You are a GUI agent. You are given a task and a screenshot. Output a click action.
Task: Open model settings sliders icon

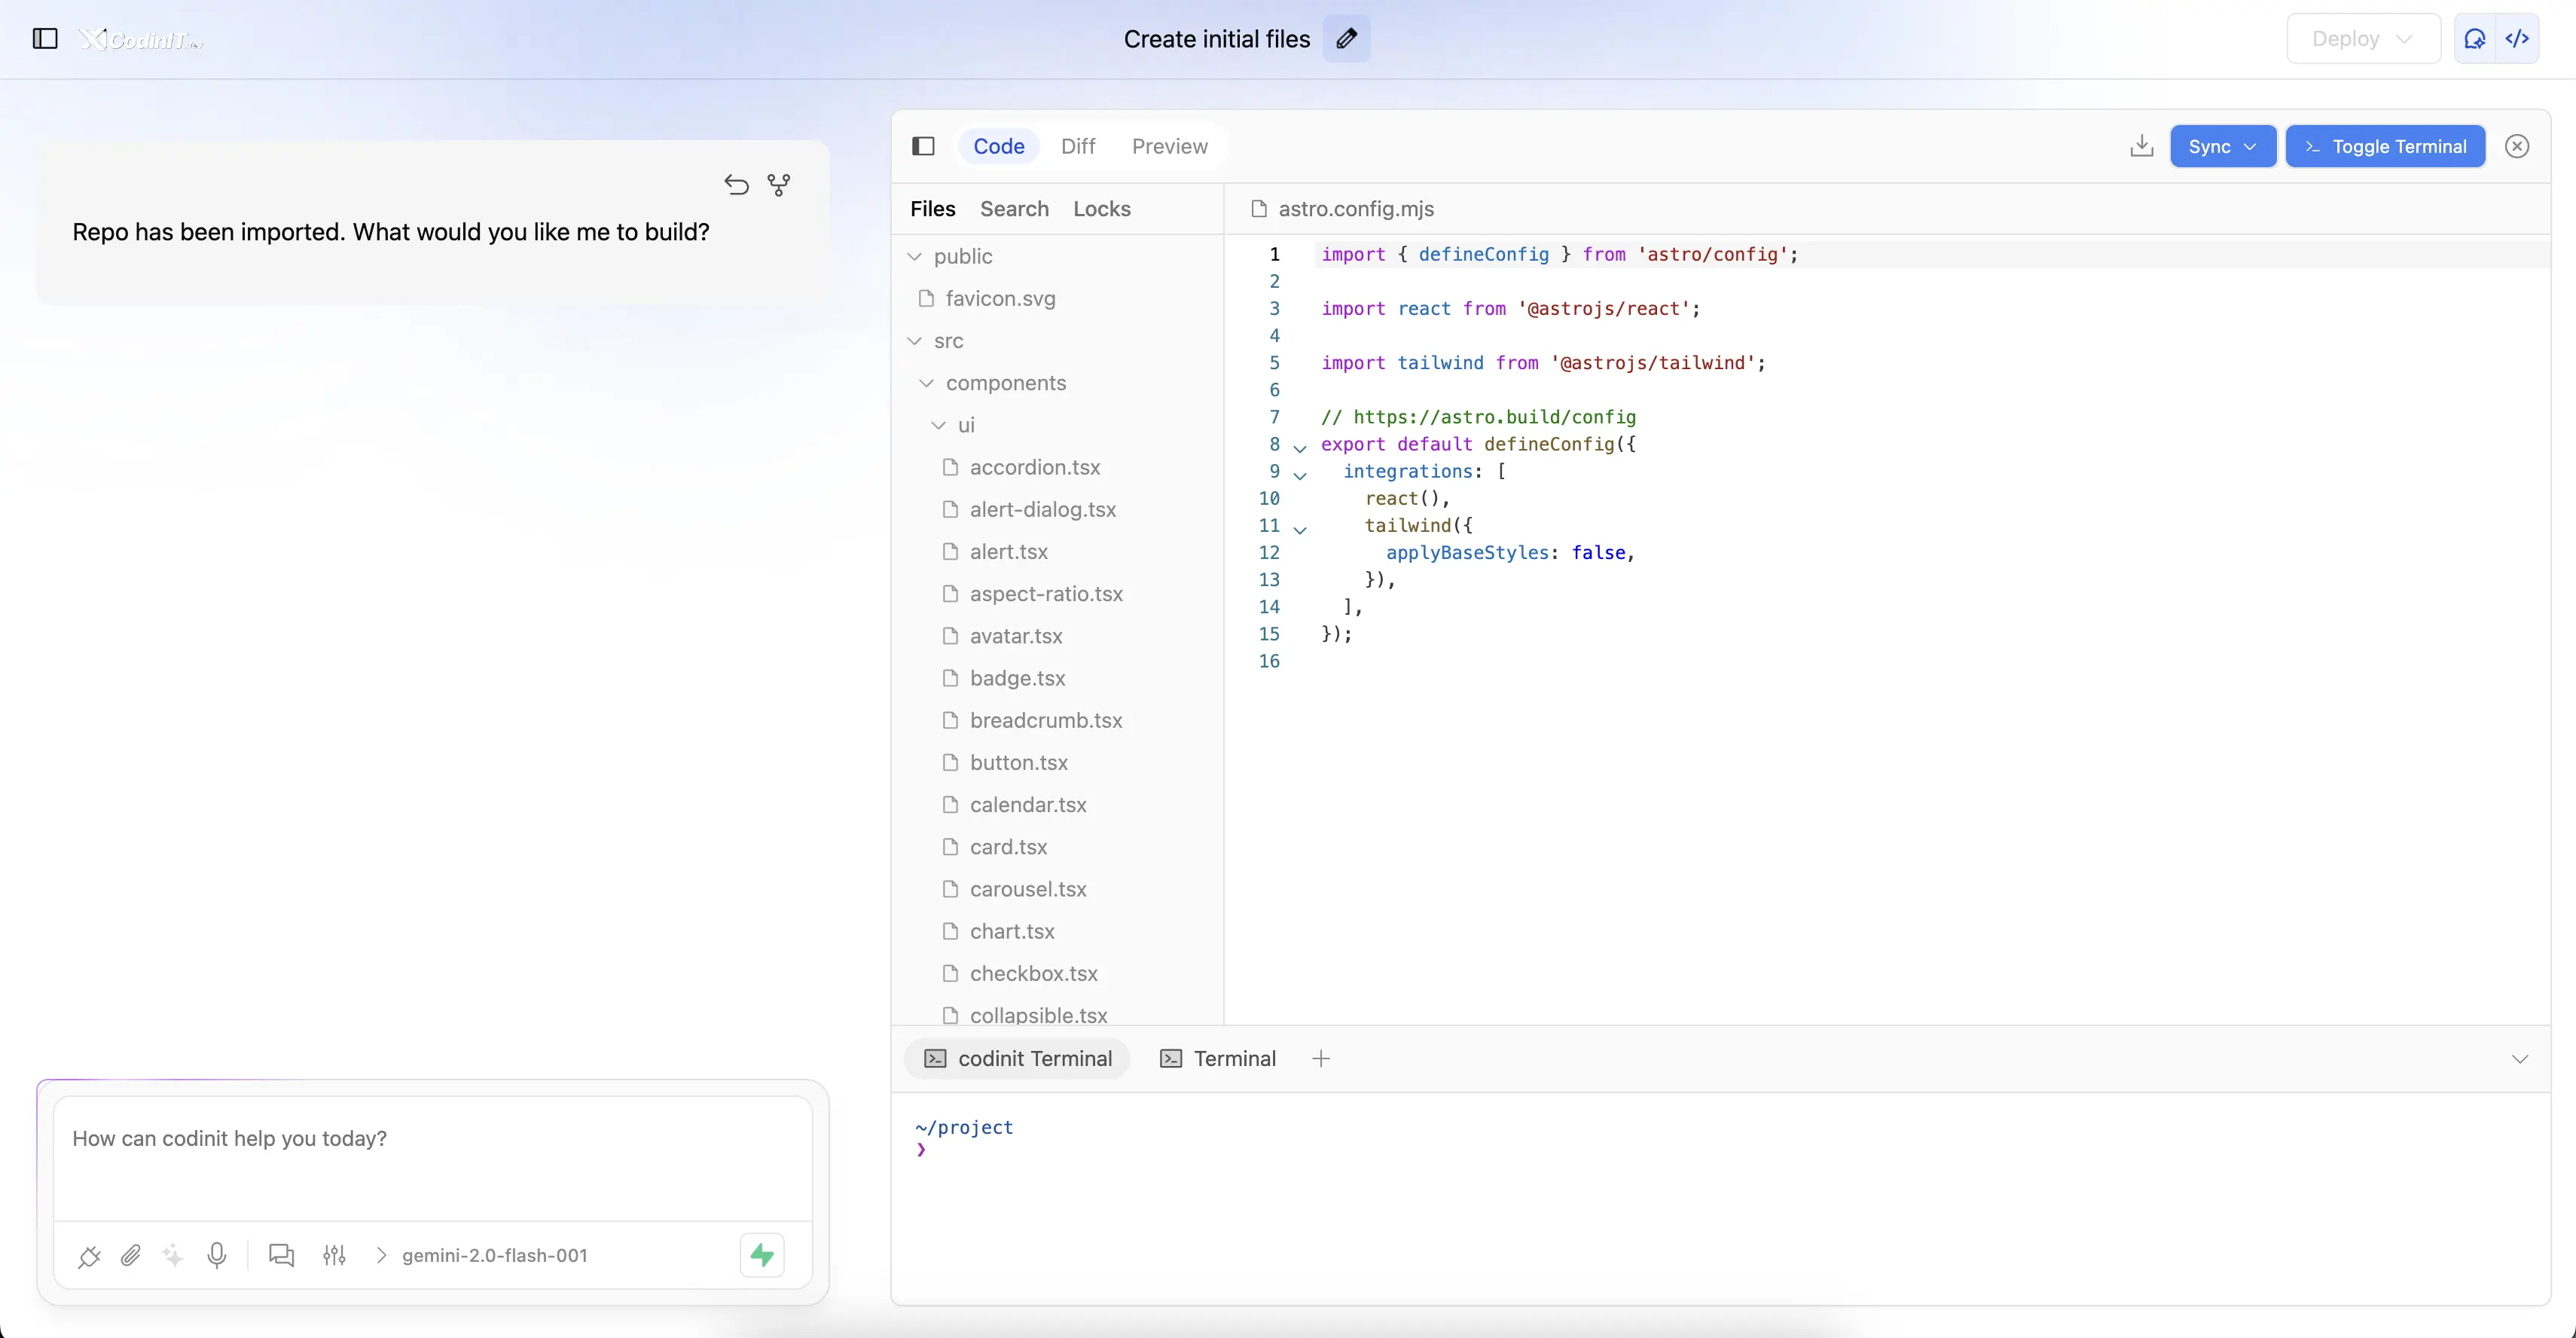click(x=334, y=1256)
